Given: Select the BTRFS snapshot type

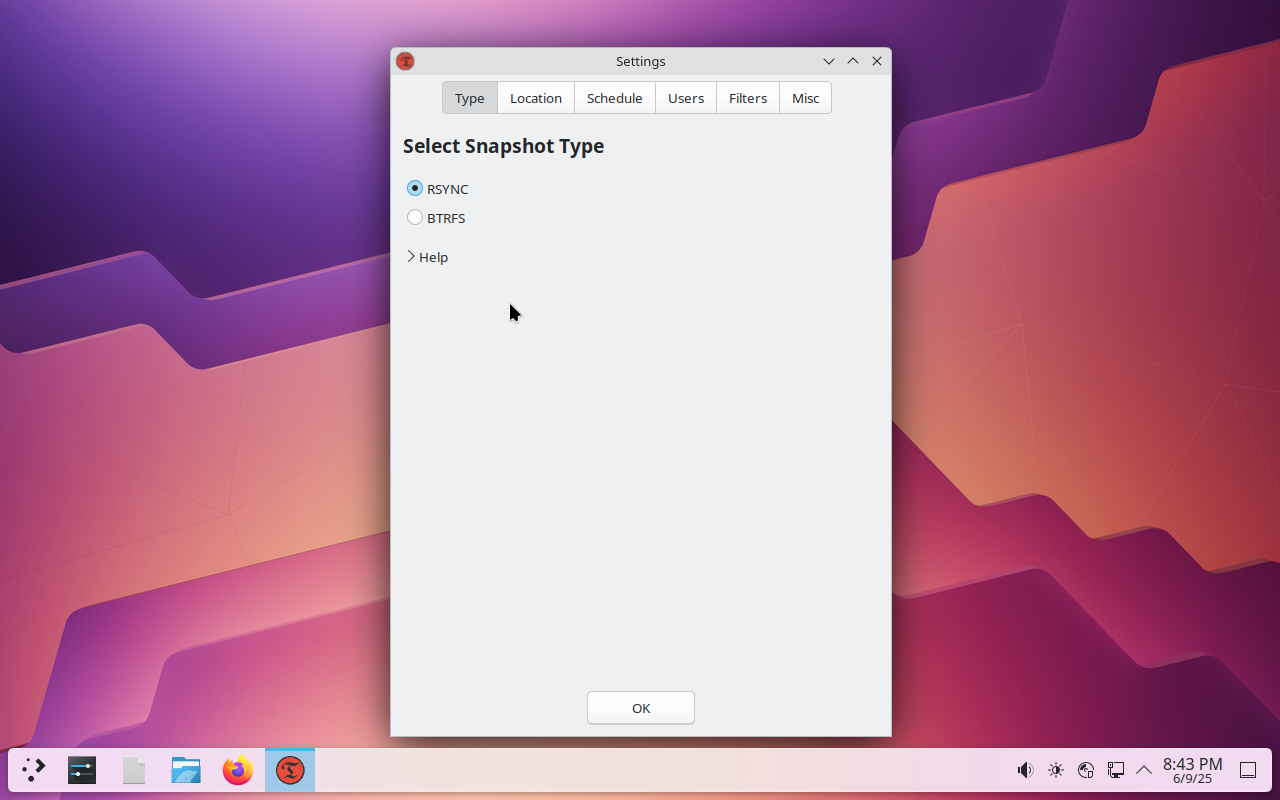Looking at the screenshot, I should click(x=436, y=217).
